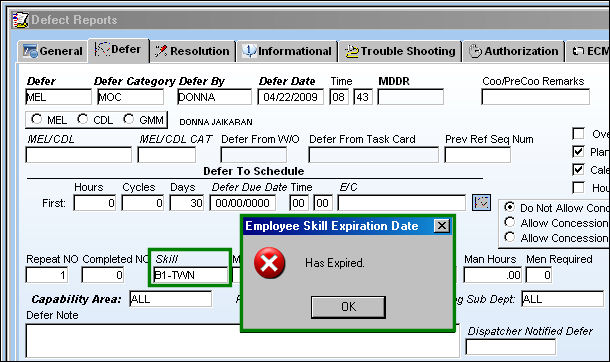
Task: Click the MEL/CDL CAT field
Action: point(167,155)
